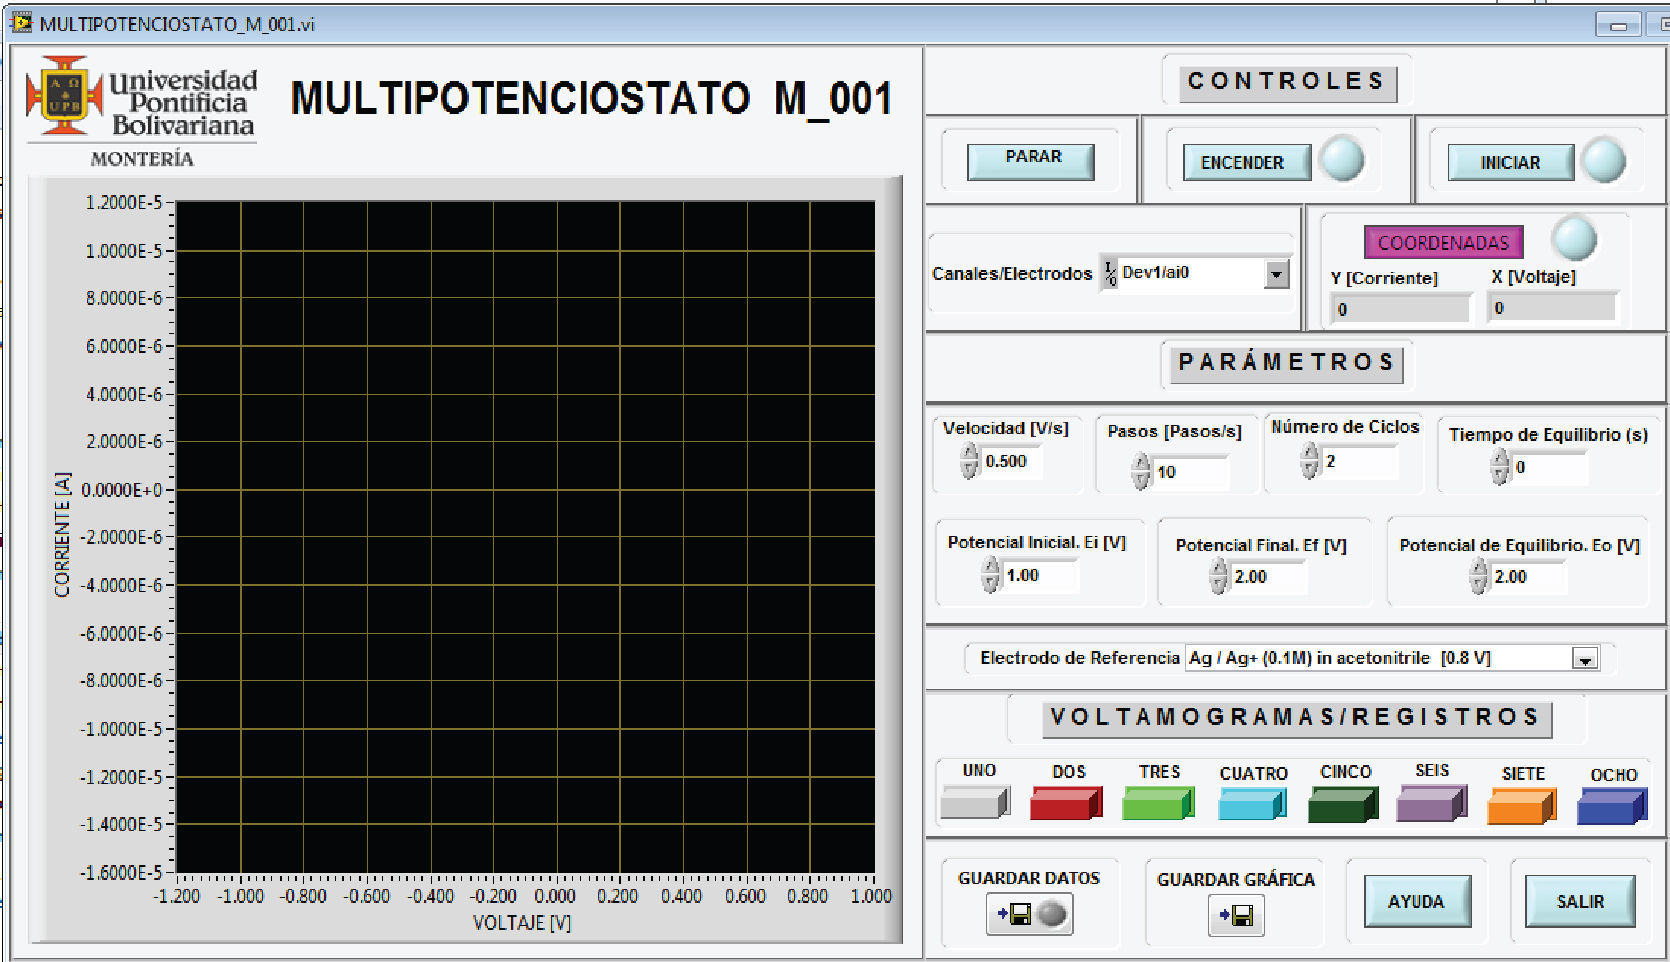Select the cyan CUATRO voltammogram block

point(1251,804)
